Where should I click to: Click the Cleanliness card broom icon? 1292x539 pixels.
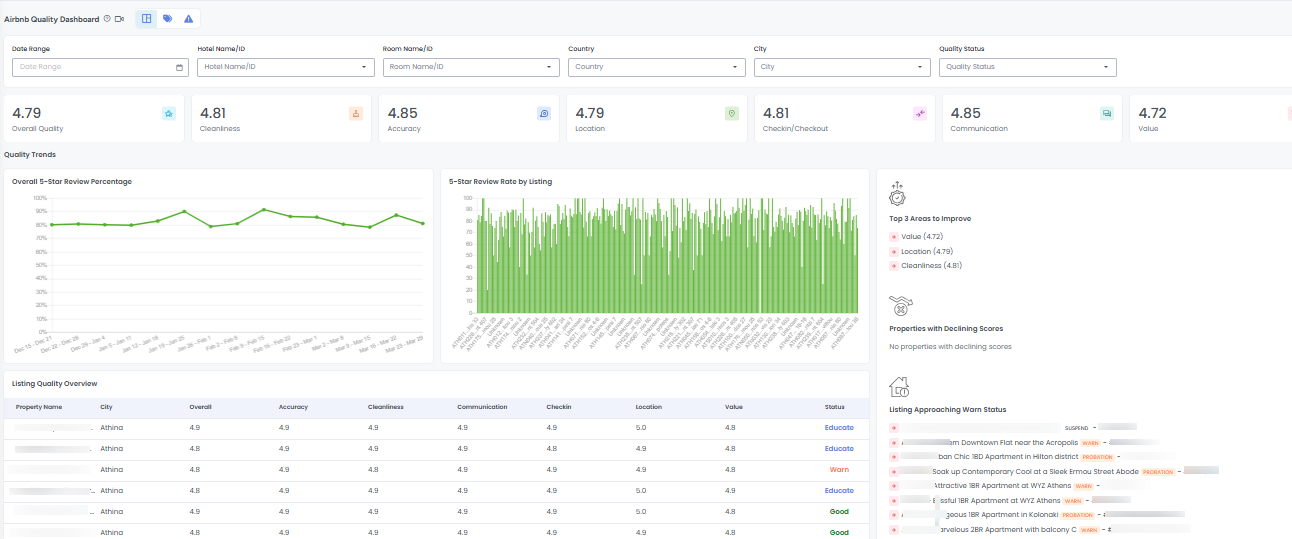356,114
